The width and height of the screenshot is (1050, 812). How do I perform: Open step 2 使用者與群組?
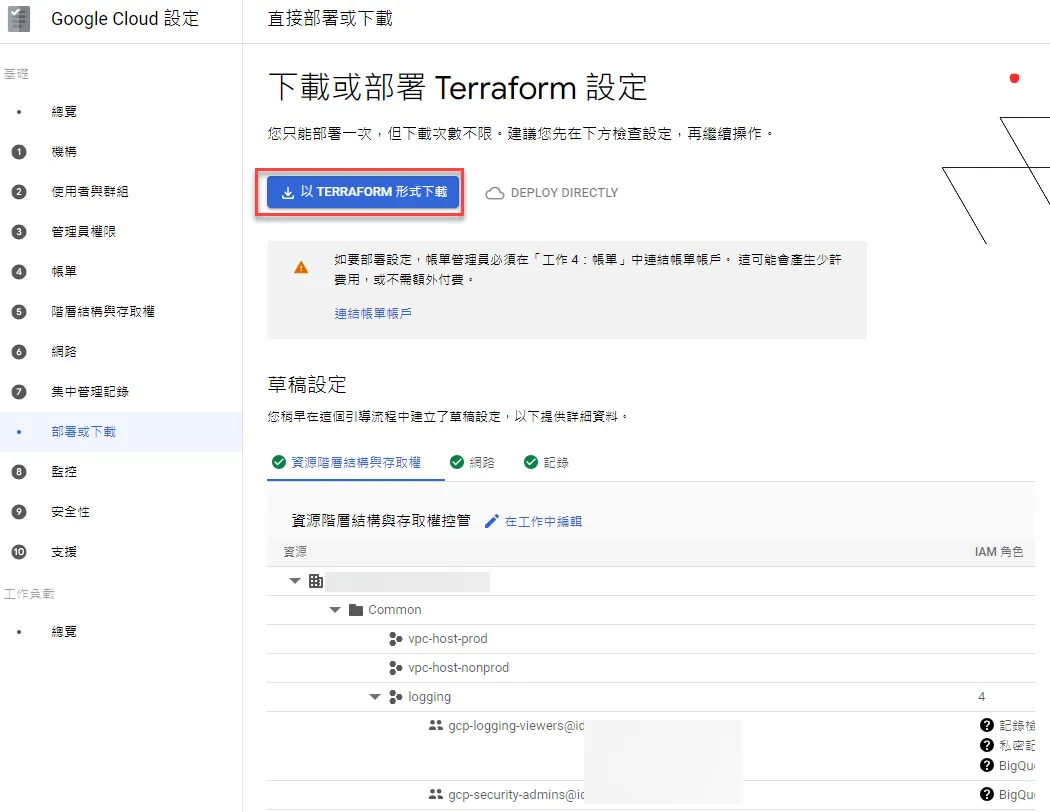click(90, 191)
